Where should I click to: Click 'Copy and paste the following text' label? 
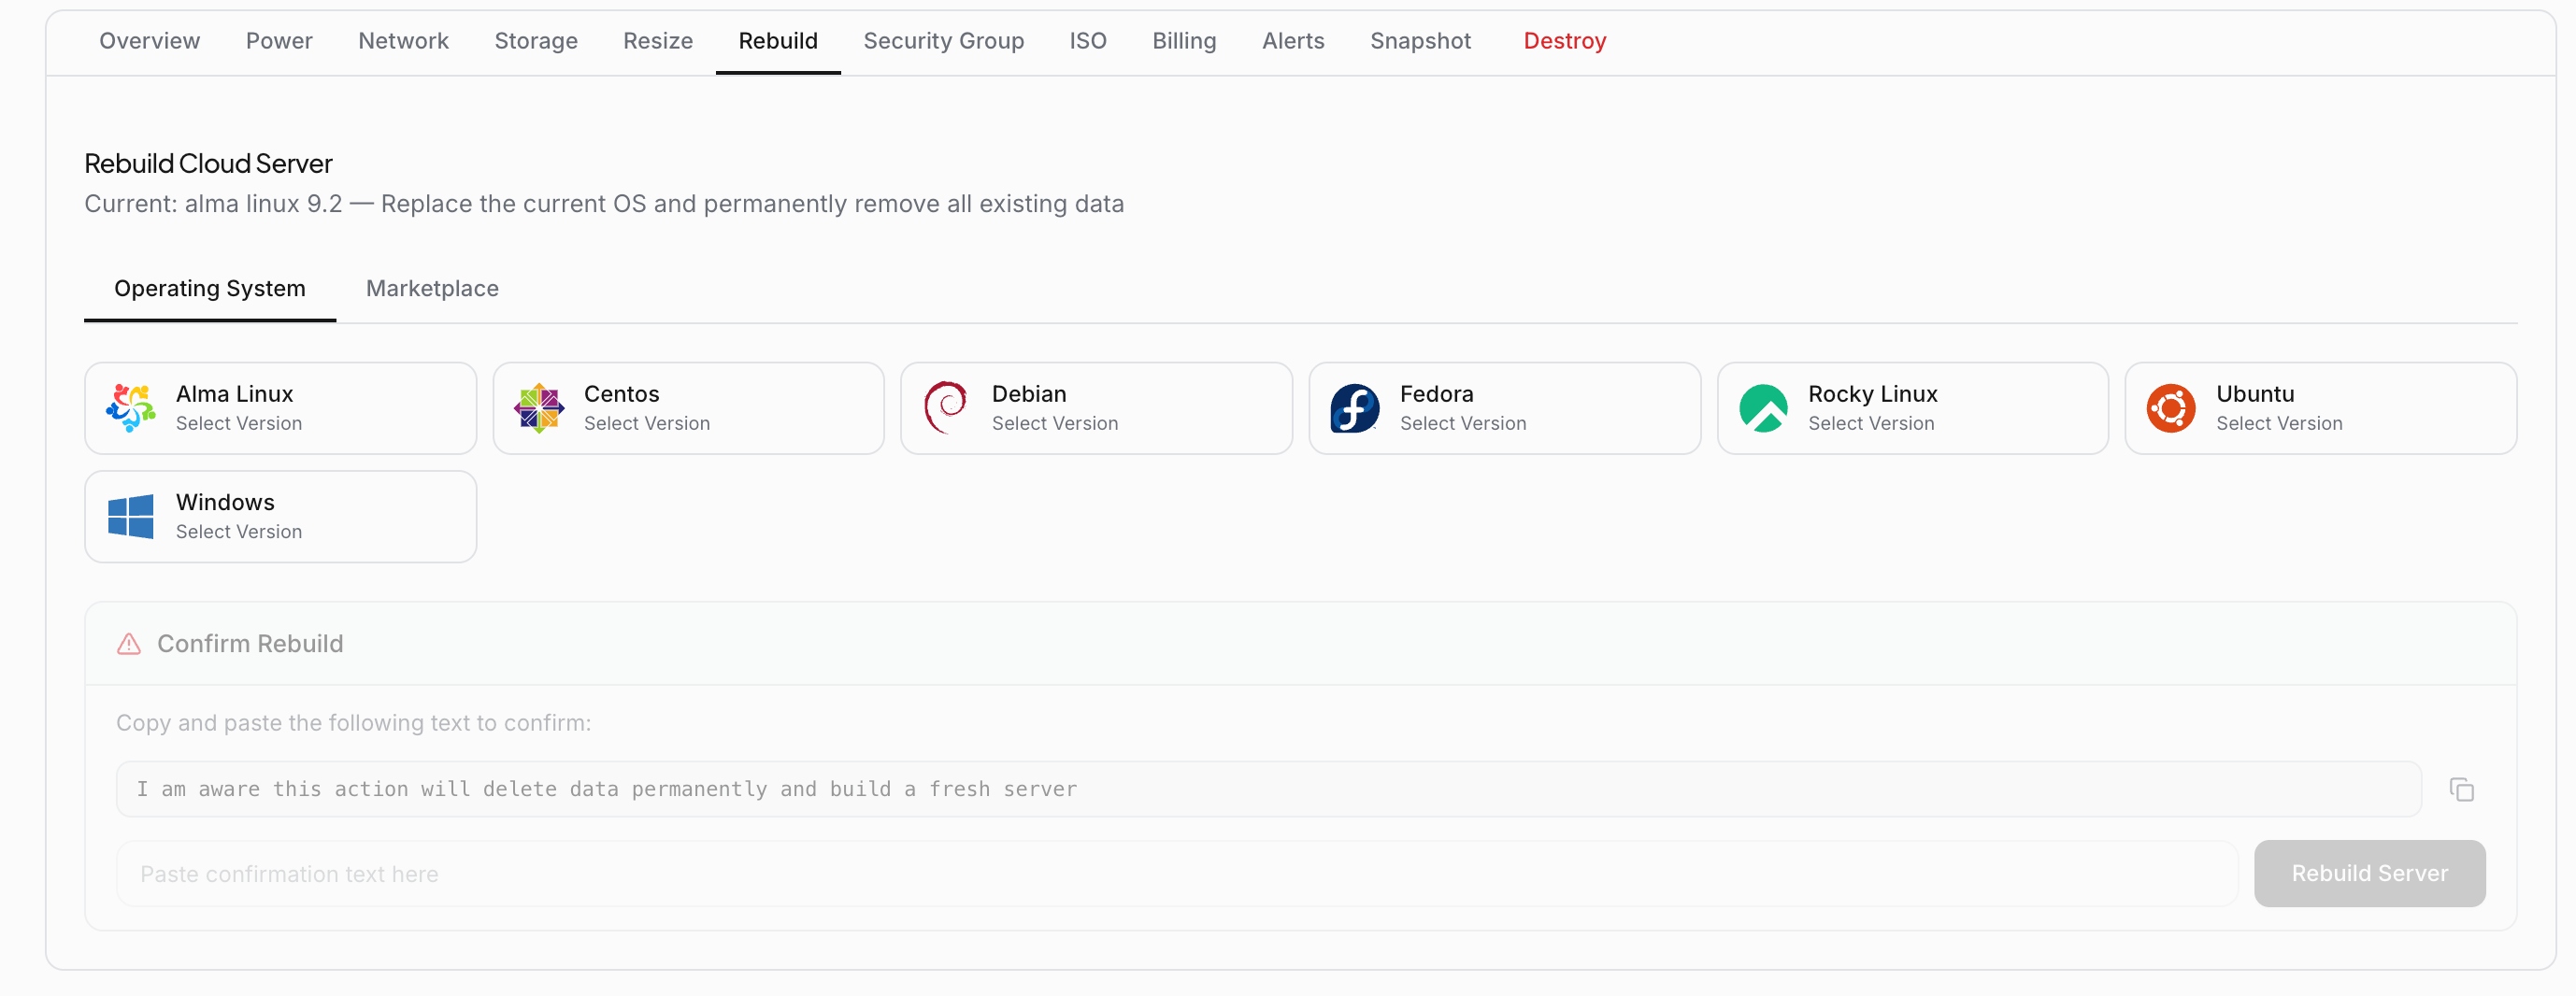tap(353, 722)
